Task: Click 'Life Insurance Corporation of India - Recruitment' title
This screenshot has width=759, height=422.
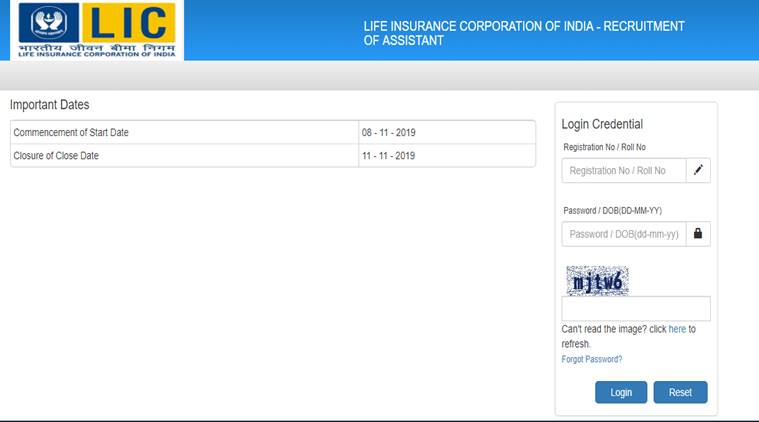Action: point(524,33)
